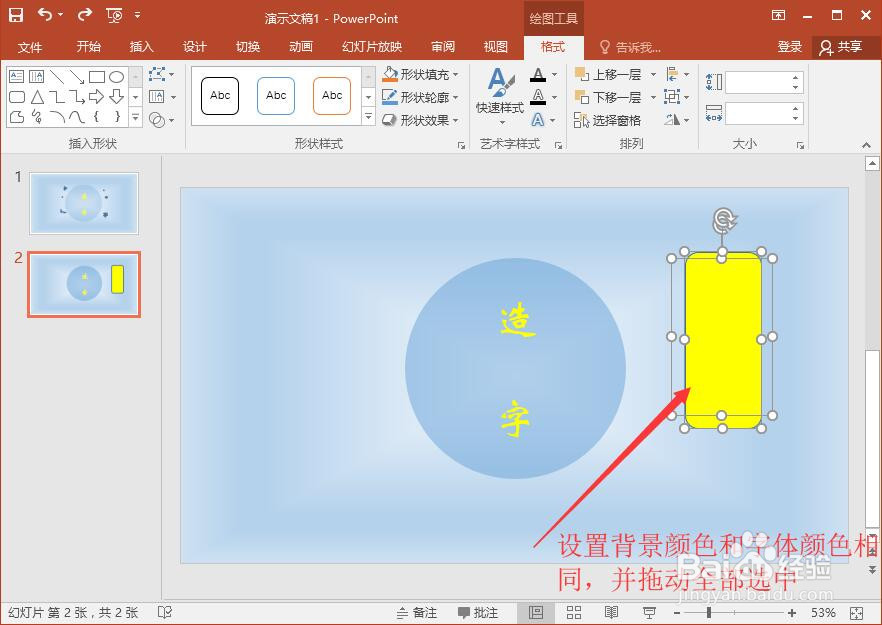Select the down block arrow shape
This screenshot has height=625, width=882.
[116, 97]
